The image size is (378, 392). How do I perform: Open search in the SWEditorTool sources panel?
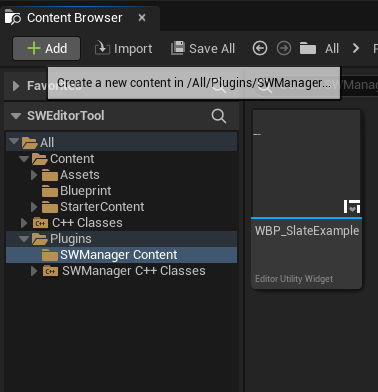tap(219, 116)
